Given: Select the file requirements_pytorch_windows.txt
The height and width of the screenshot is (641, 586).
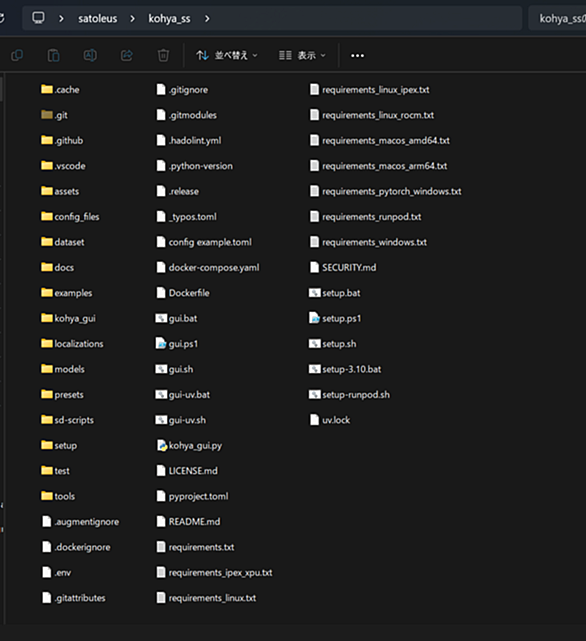Looking at the screenshot, I should tap(386, 191).
